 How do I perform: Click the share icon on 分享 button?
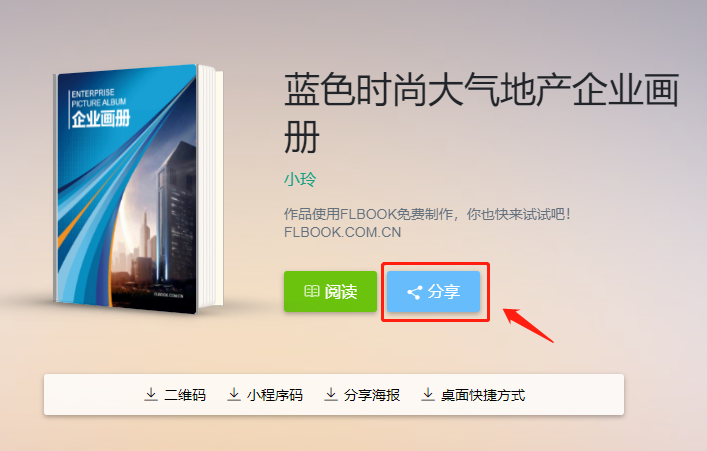point(414,292)
